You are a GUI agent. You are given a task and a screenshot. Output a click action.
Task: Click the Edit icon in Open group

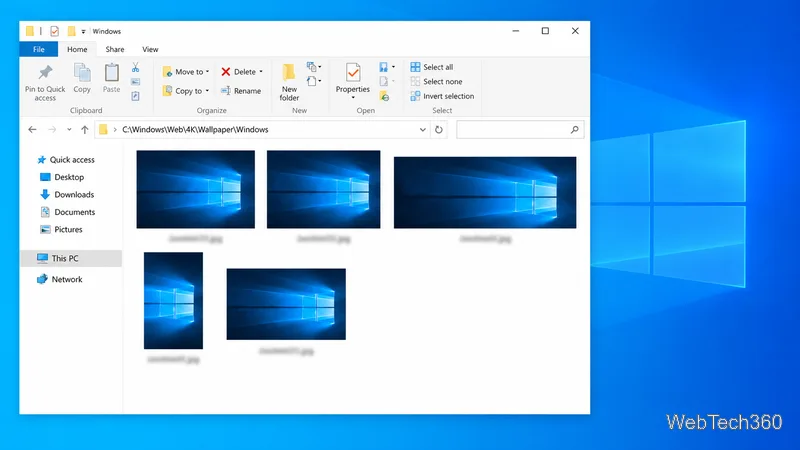384,81
